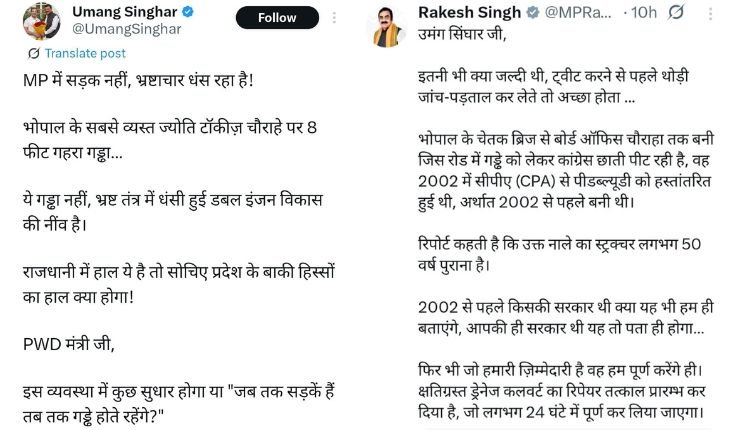Click the 10h timestamp on Rakesh Singh's post
The height and width of the screenshot is (430, 750).
coord(644,12)
